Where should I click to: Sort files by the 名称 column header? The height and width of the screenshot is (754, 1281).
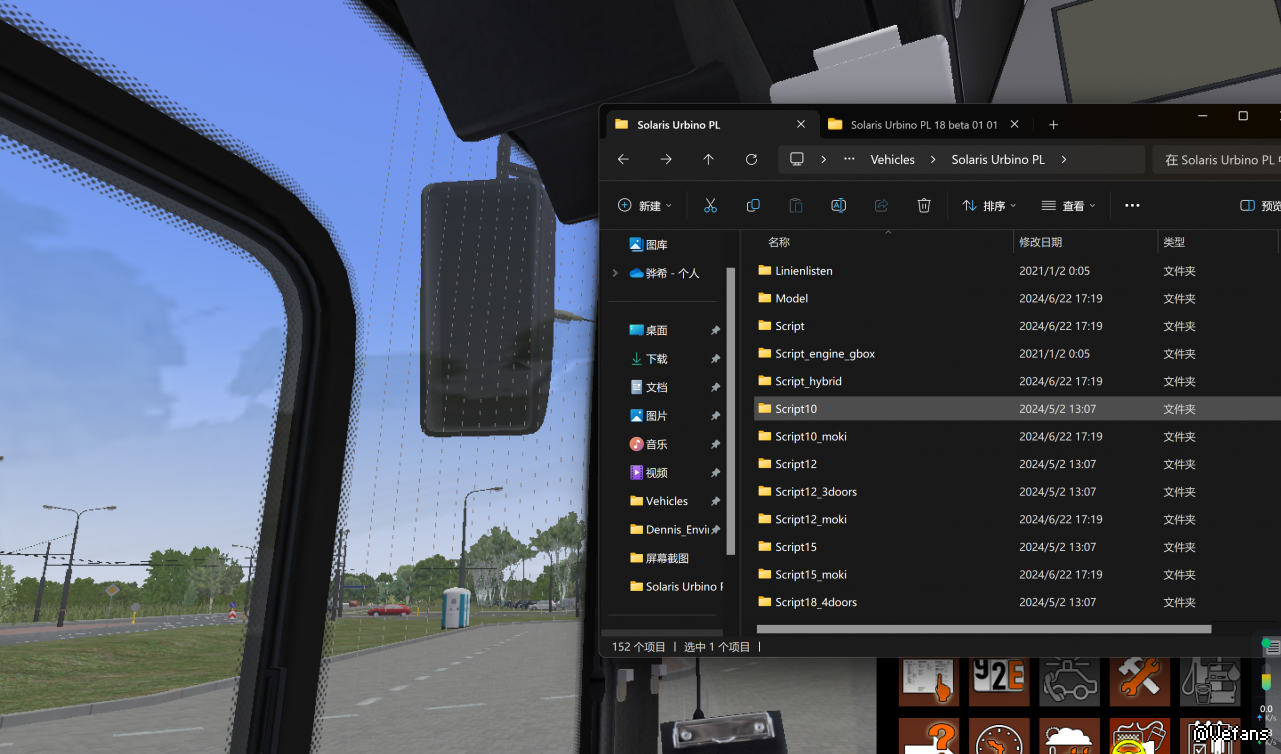(779, 242)
